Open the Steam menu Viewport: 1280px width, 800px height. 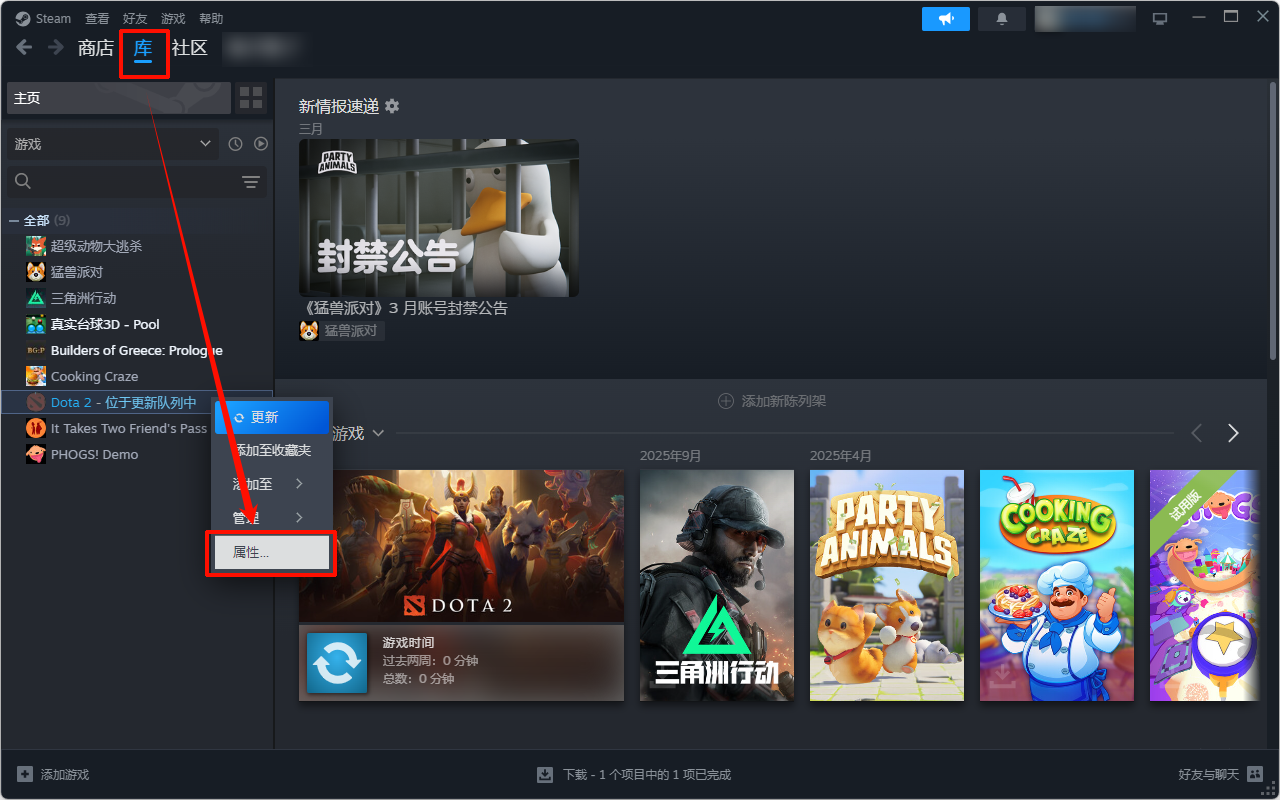53,18
